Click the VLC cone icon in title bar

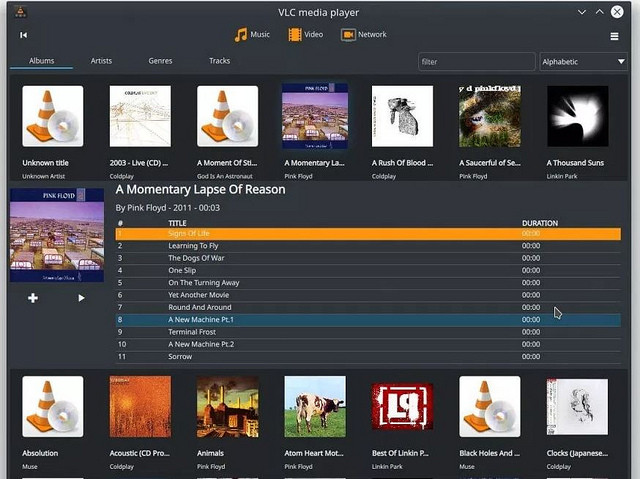[x=20, y=12]
